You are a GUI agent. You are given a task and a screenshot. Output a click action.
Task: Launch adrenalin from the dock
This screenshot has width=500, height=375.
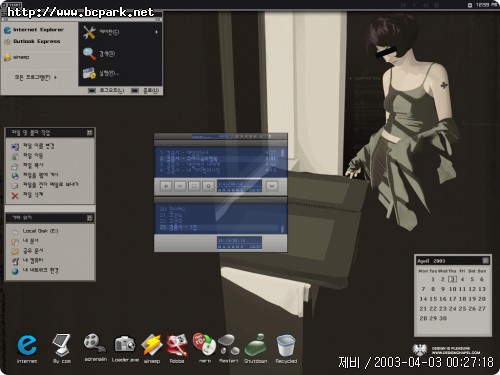pyautogui.click(x=95, y=344)
